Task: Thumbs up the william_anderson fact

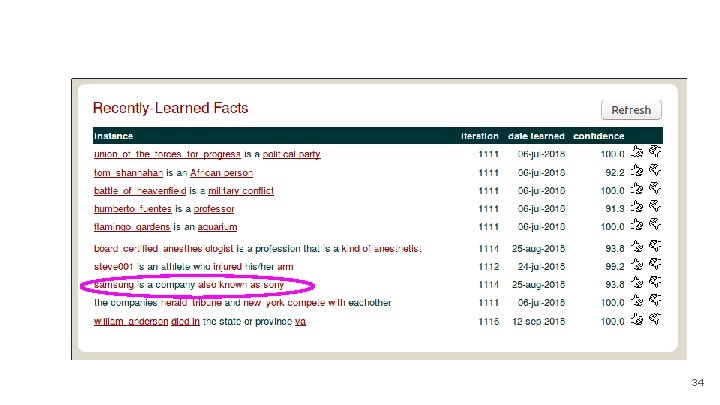Action: point(637,319)
